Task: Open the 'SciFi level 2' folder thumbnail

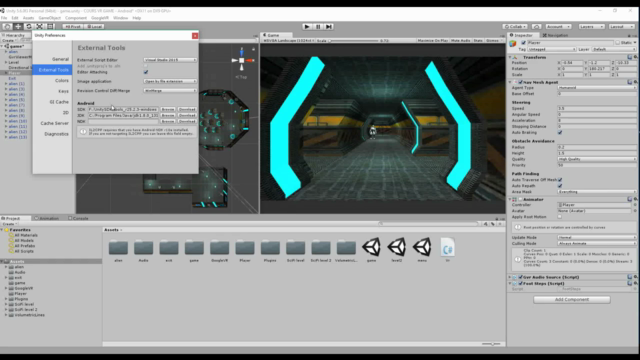Action: tap(321, 247)
